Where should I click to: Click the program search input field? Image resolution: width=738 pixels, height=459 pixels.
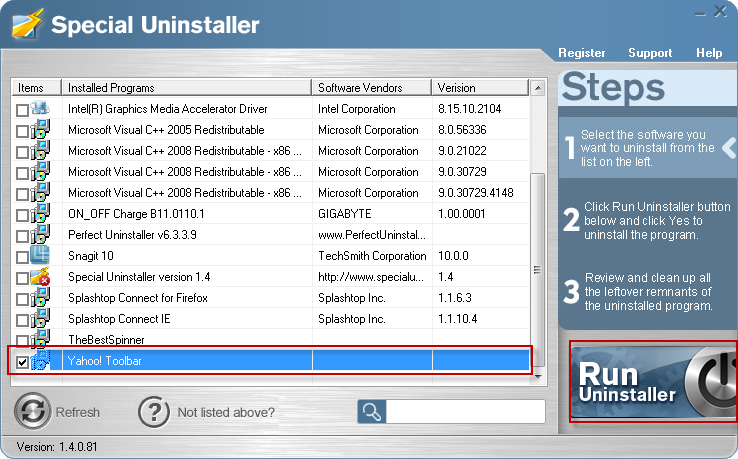465,412
